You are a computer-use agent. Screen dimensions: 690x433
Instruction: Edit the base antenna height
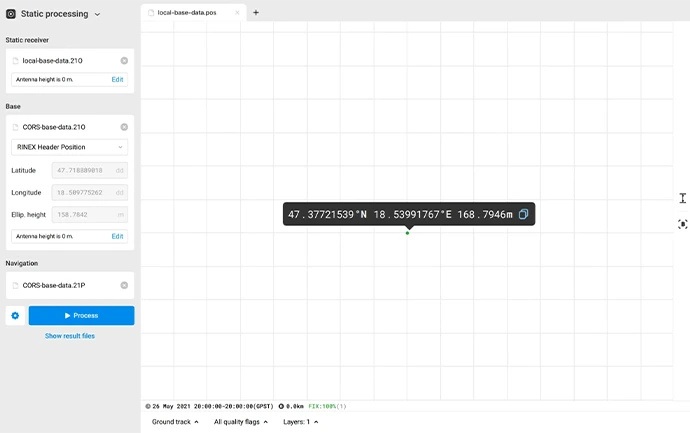pyautogui.click(x=117, y=236)
